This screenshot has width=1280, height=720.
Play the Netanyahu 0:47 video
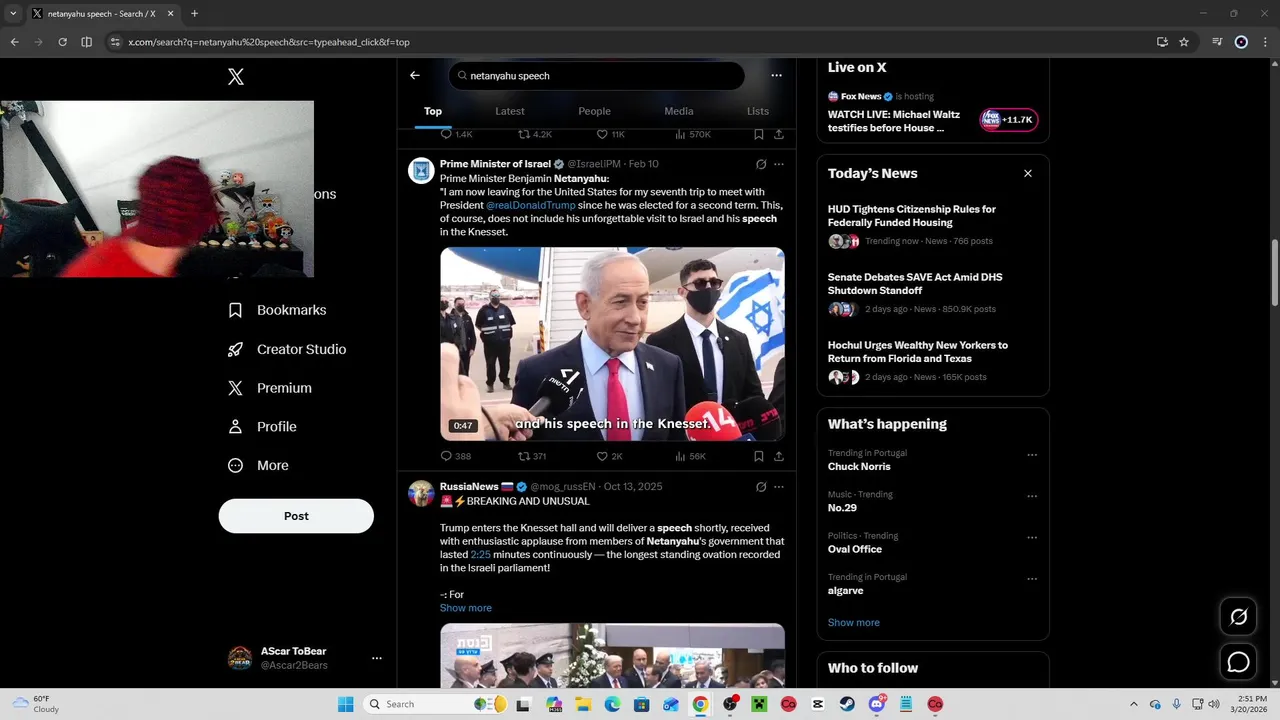(x=612, y=344)
